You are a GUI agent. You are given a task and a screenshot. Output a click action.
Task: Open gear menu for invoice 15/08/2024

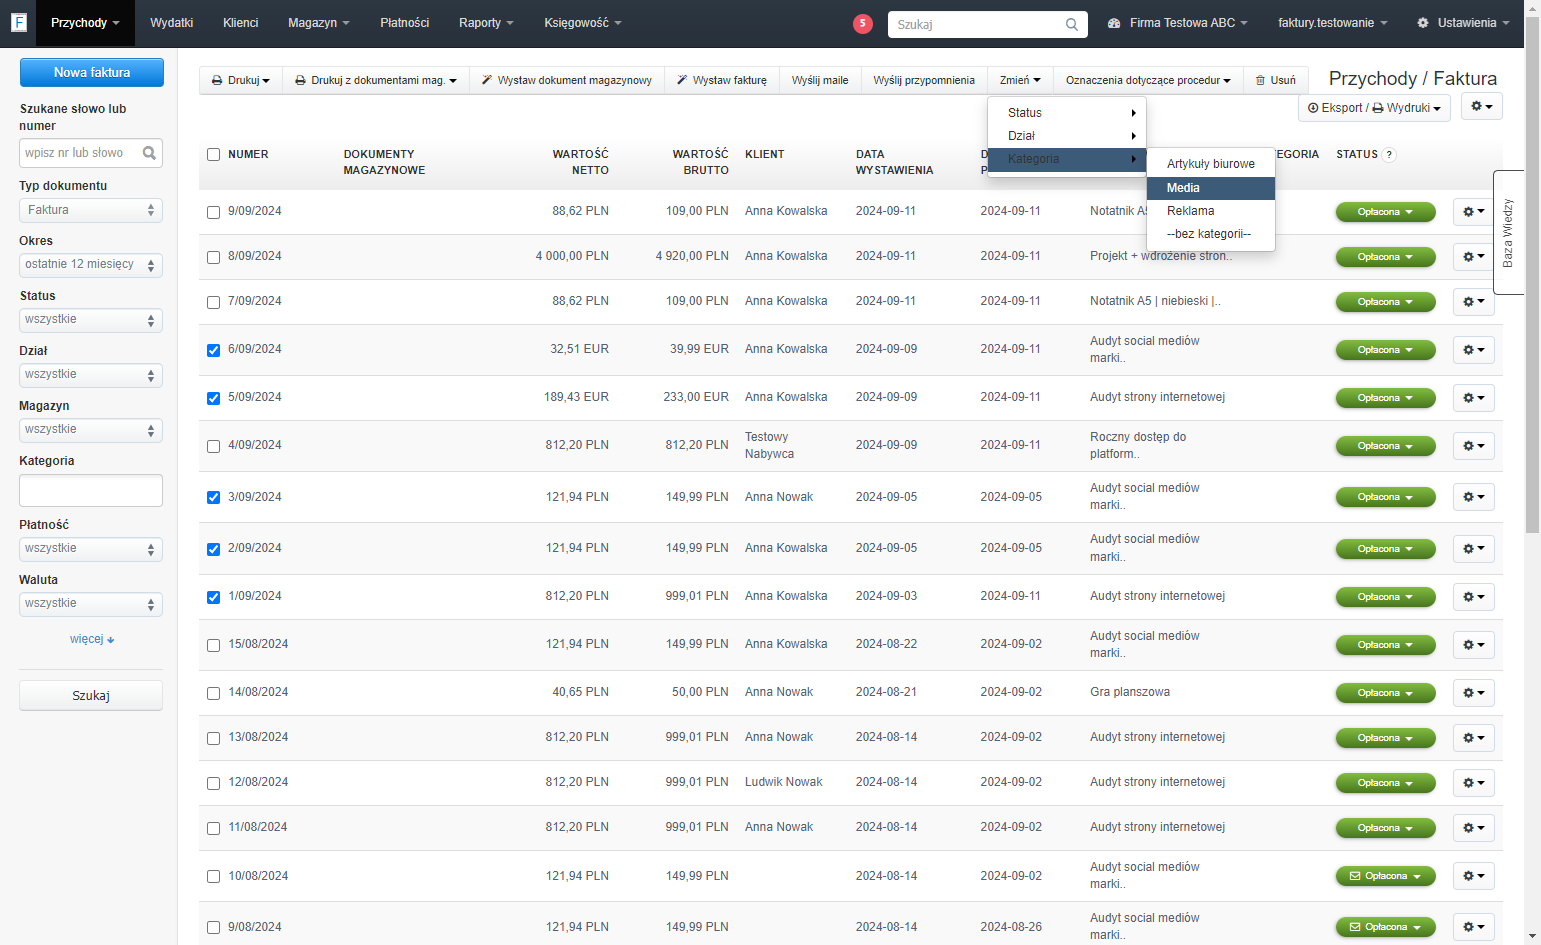point(1474,645)
